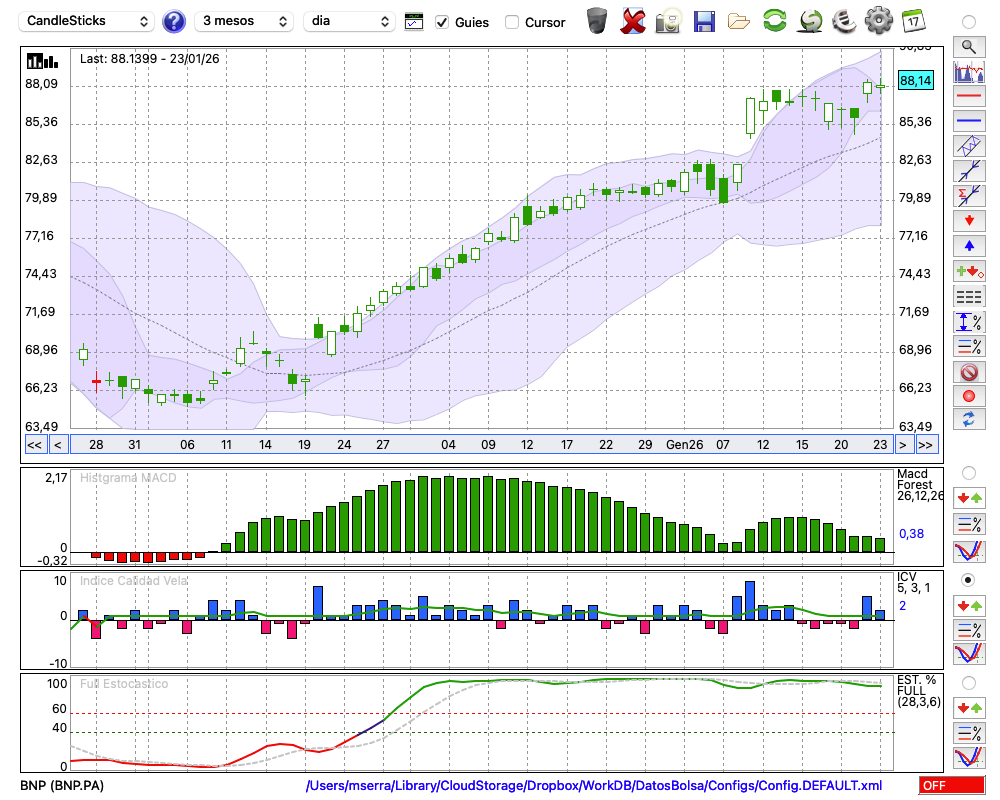
Task: Open the 3 mesos period dropdown
Action: [x=244, y=21]
